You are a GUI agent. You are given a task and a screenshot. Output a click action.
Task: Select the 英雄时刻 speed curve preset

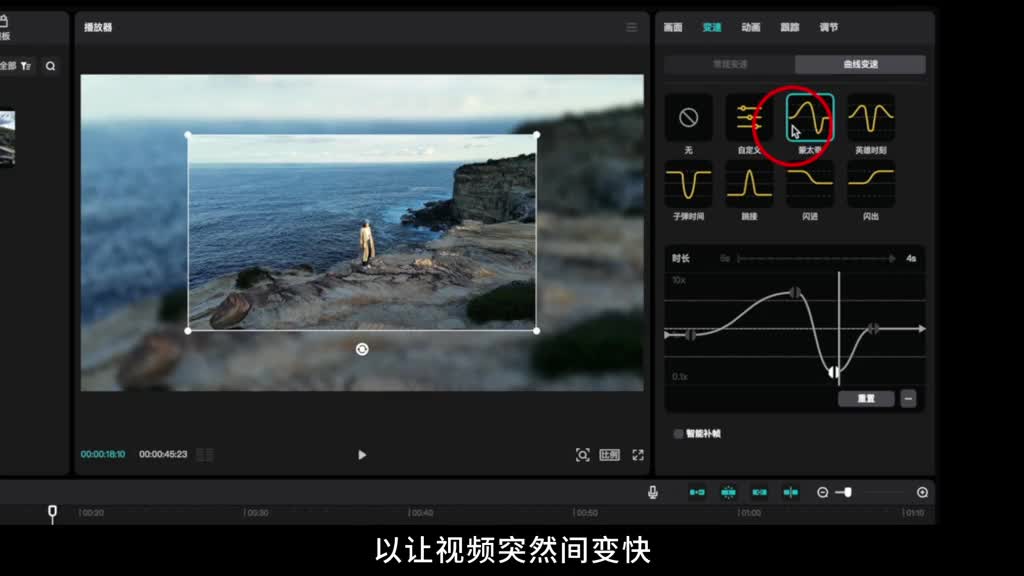[x=870, y=119]
